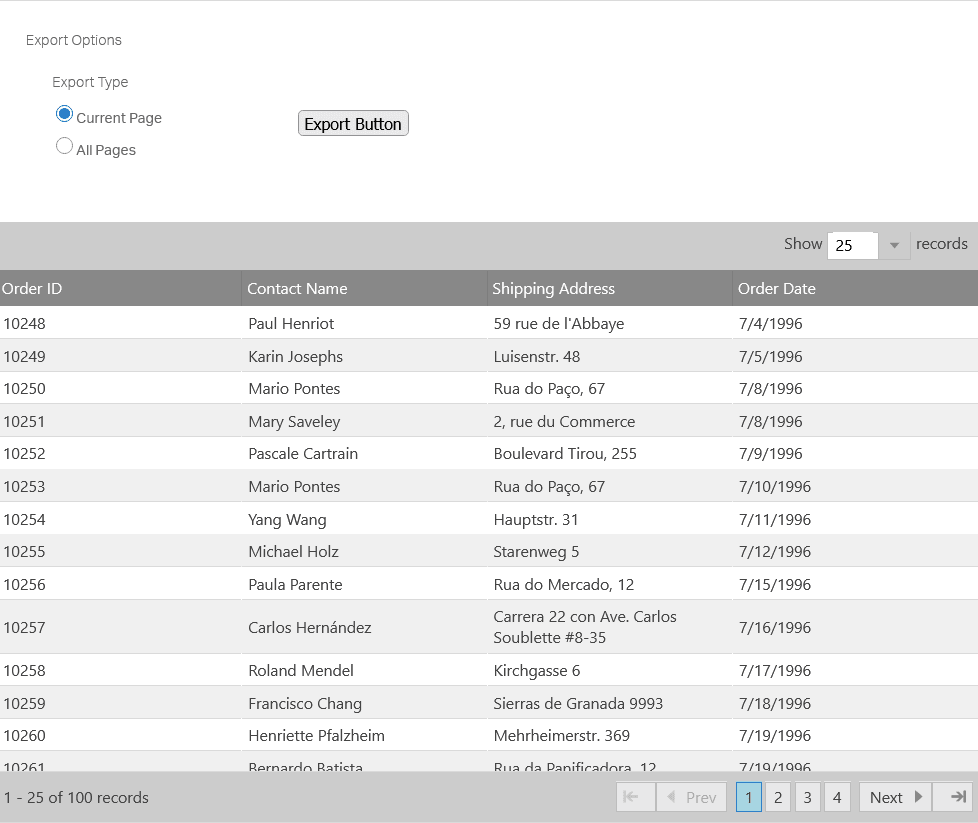Image resolution: width=978 pixels, height=823 pixels.
Task: Sort by the Contact Name column header
Action: [364, 288]
